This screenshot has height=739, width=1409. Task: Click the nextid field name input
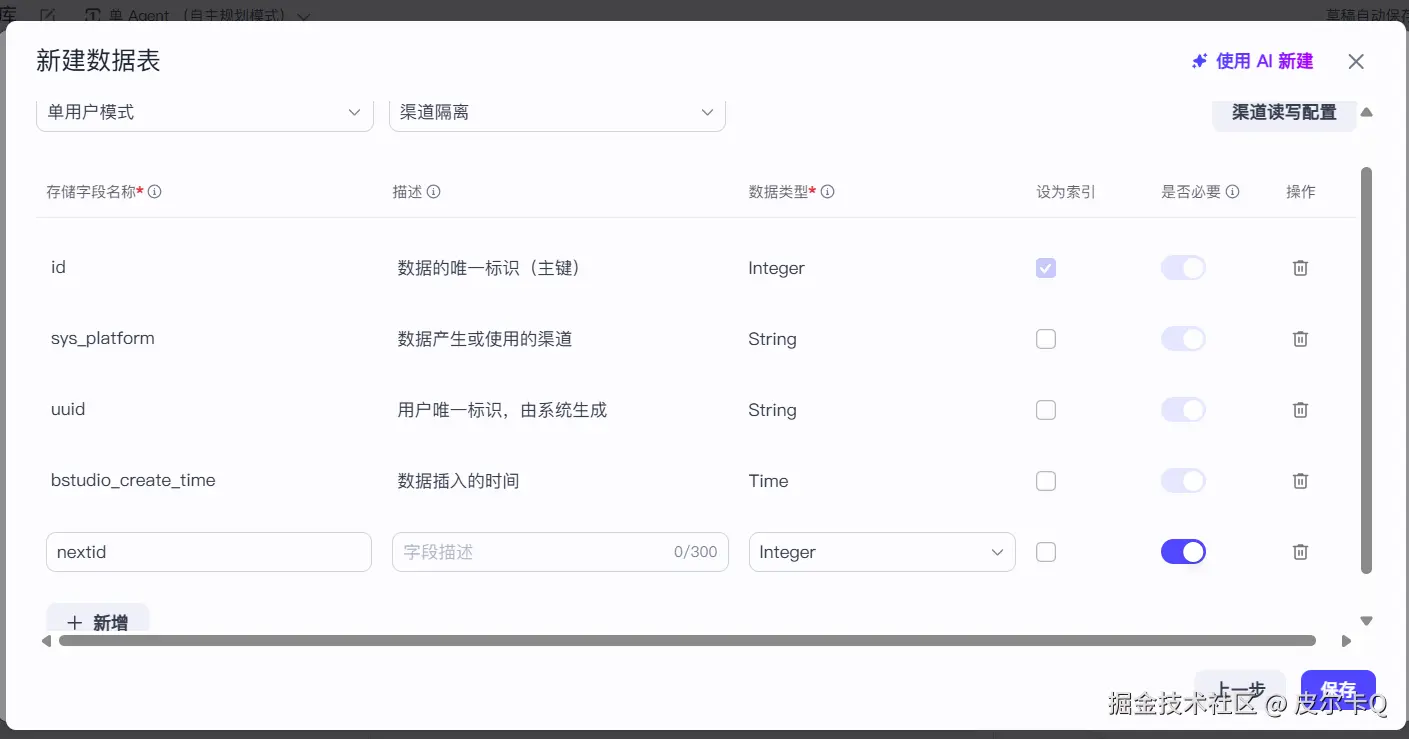pyautogui.click(x=209, y=552)
